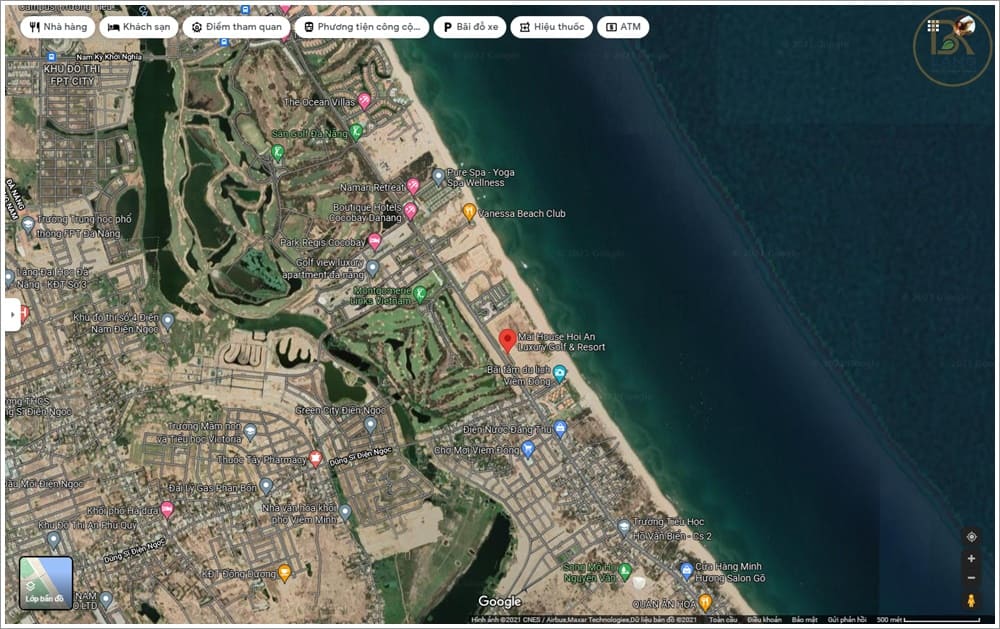The image size is (1000, 629).
Task: Show ATM locations
Action: click(x=623, y=27)
